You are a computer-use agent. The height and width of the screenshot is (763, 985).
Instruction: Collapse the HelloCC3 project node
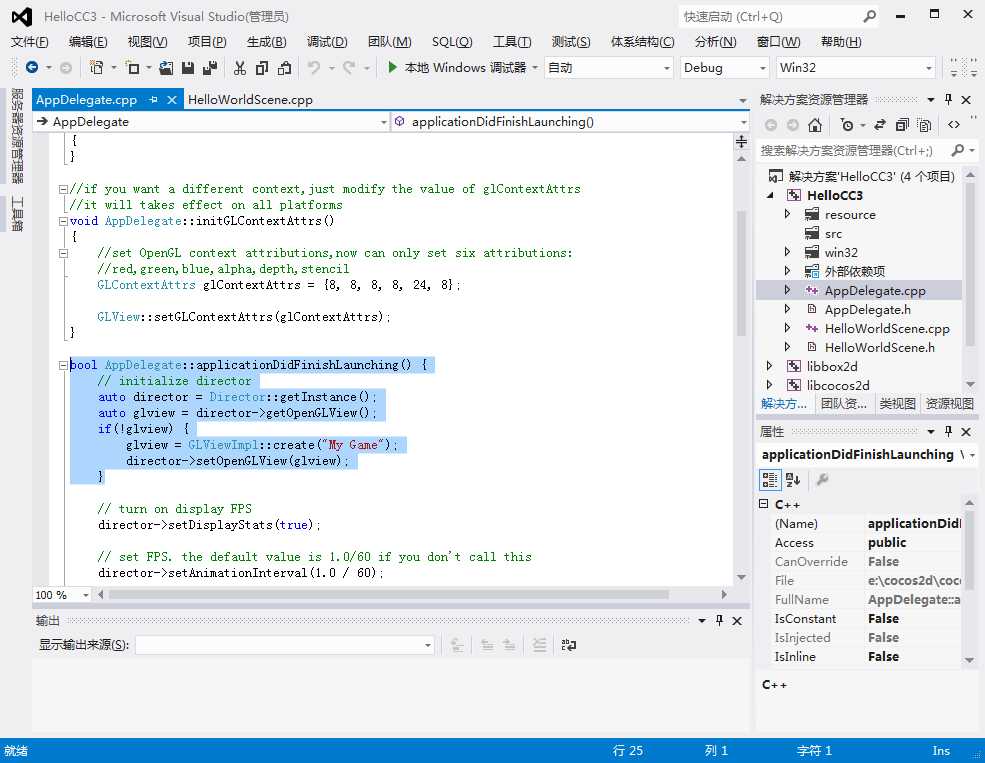coord(770,196)
